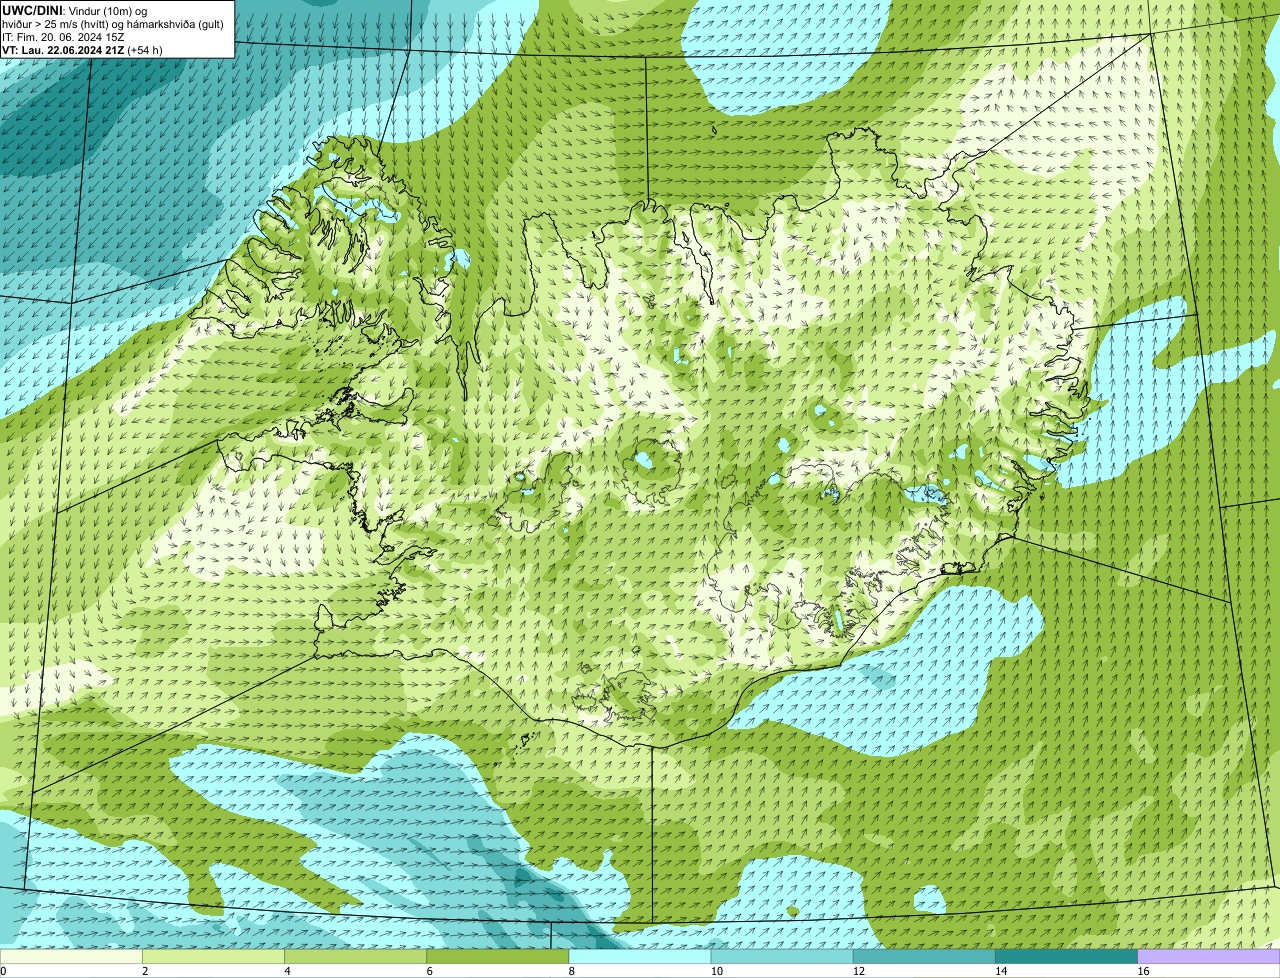Click the legend scale label '8'
The width and height of the screenshot is (1280, 978).
[572, 971]
